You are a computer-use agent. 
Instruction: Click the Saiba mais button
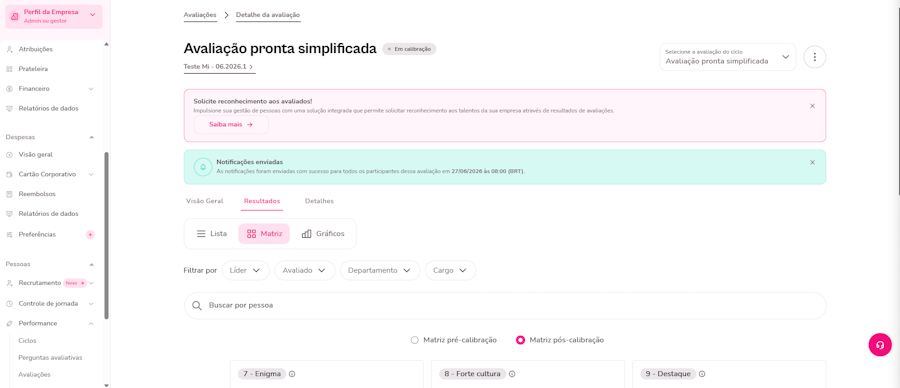(231, 124)
